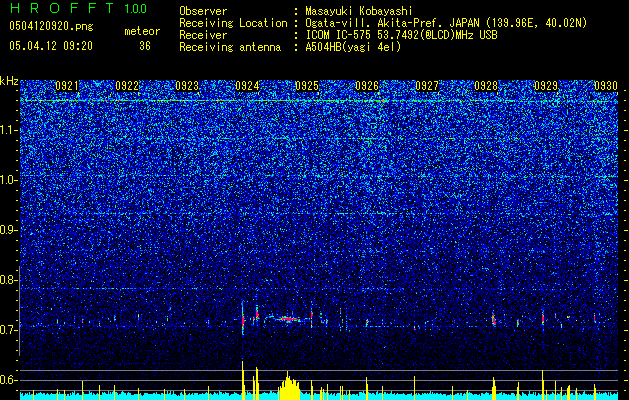Click the Observer field label

[203, 11]
